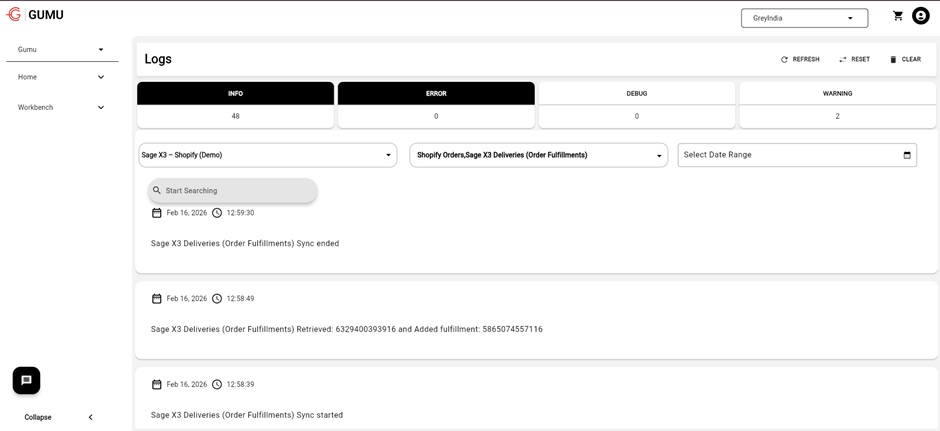Click the calendar icon in date range field
The height and width of the screenshot is (431, 940).
[907, 155]
